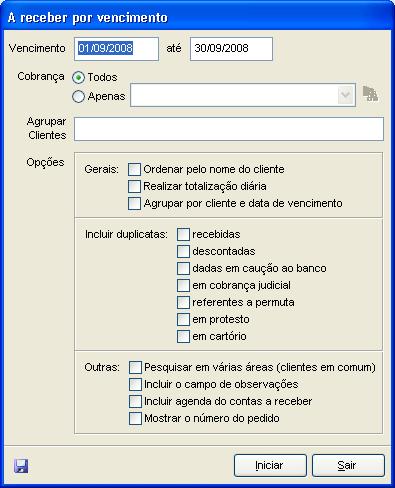
Task: Click the Agrupar Clientes text field
Action: pyautogui.click(x=229, y=129)
